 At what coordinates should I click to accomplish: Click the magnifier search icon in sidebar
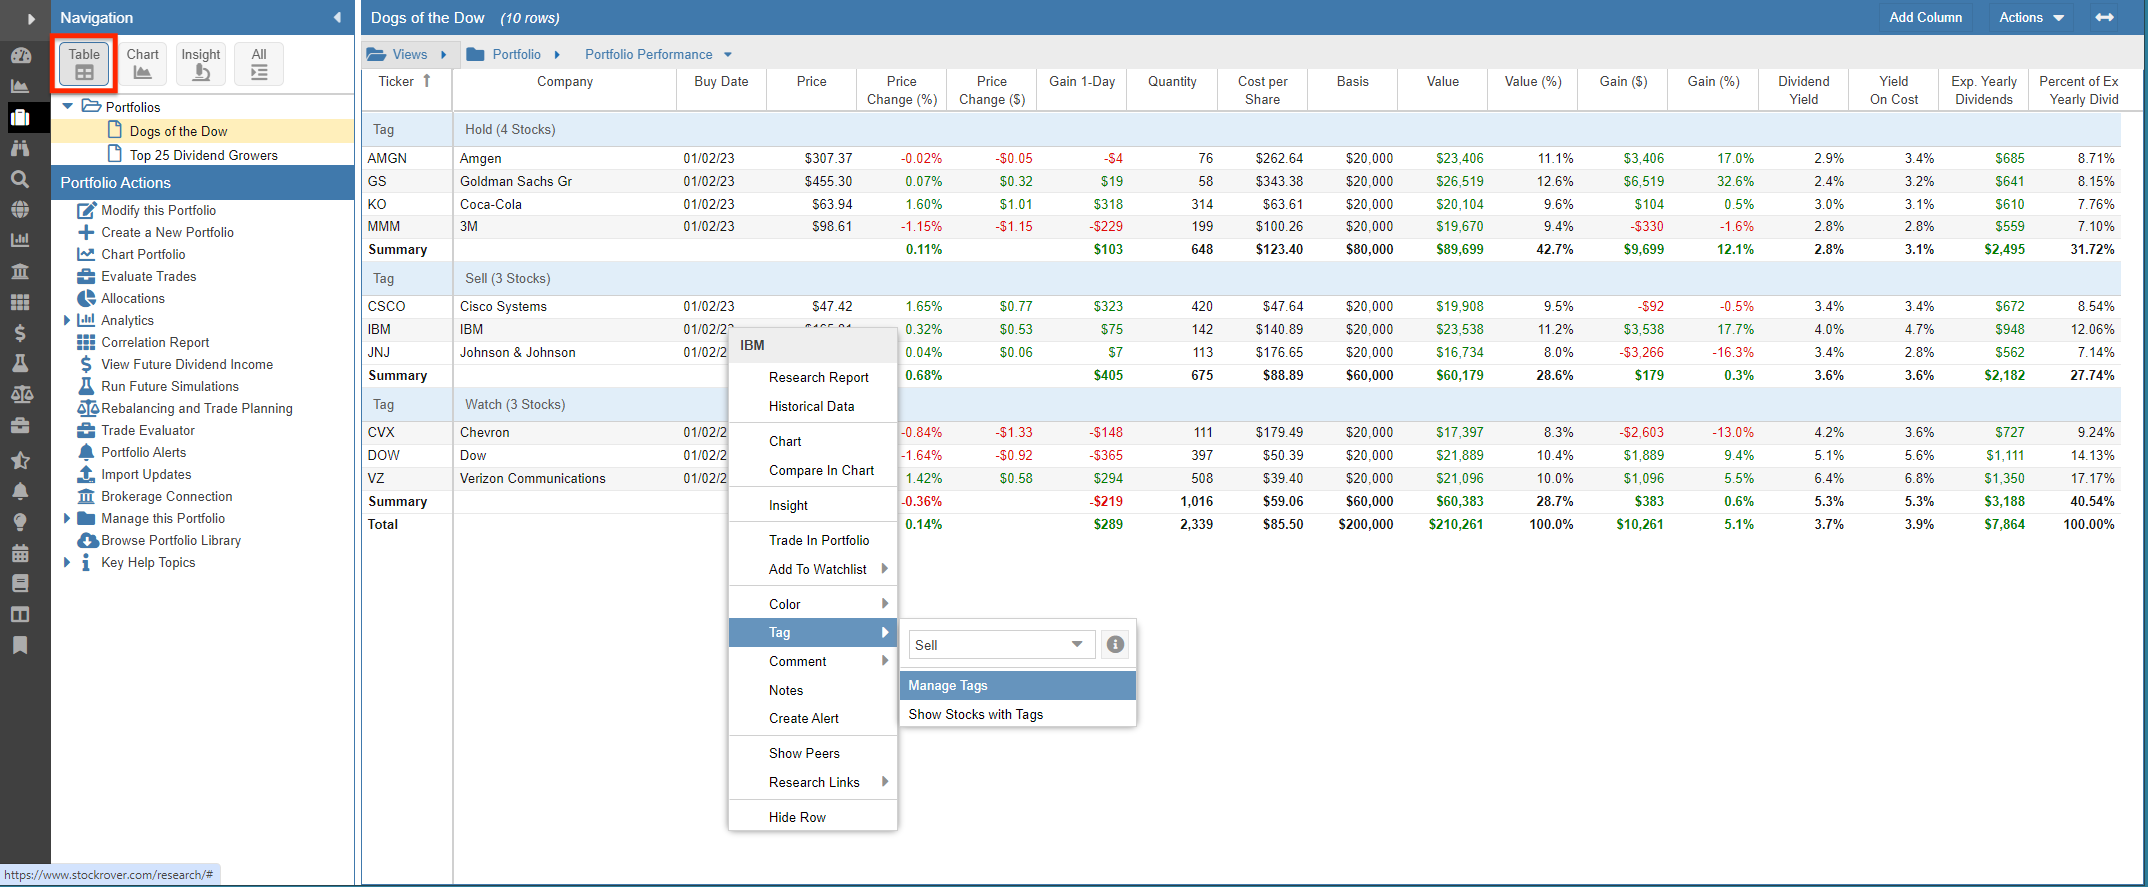[x=20, y=179]
